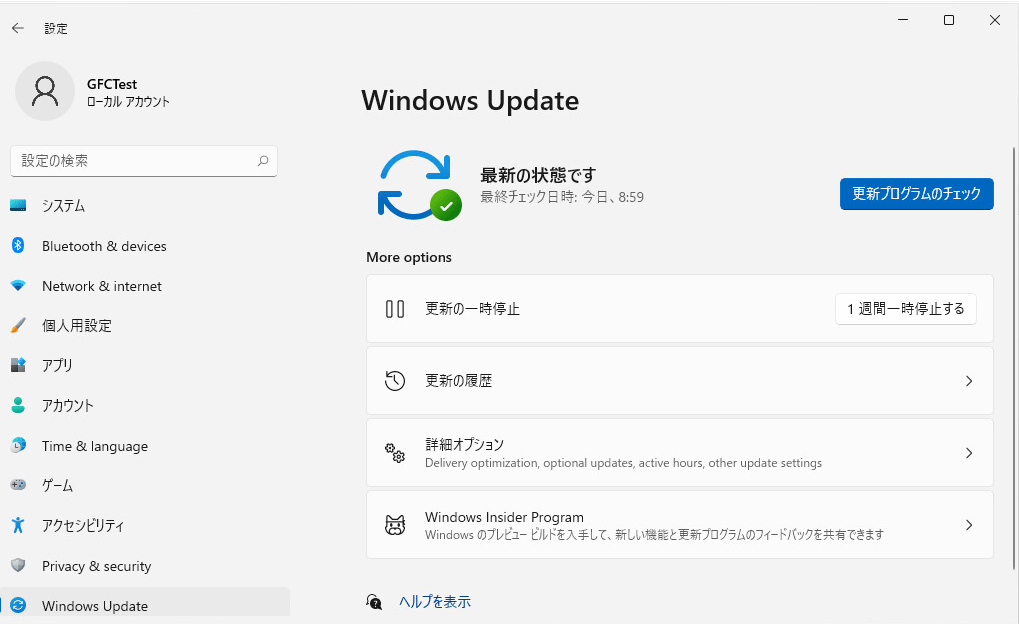
Task: Click the アクセシビリティ figure icon
Action: [x=18, y=525]
